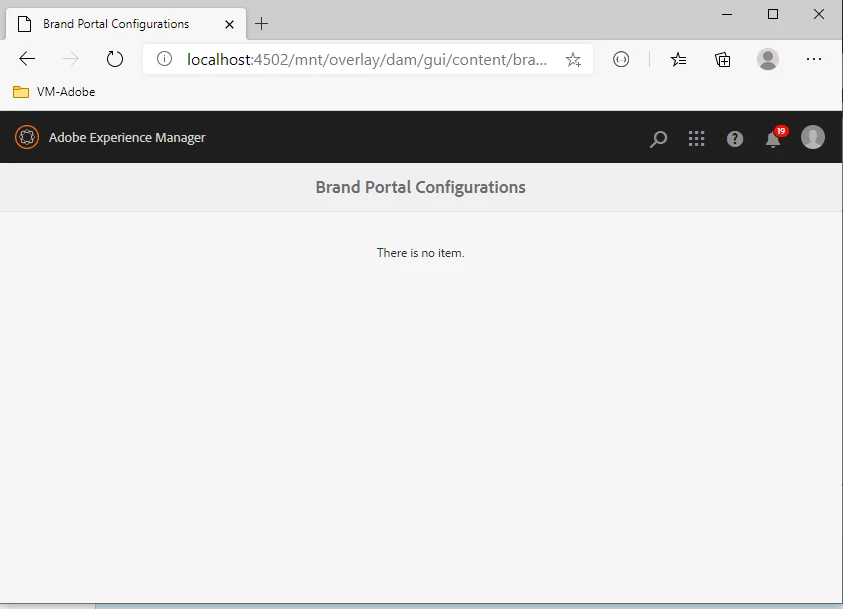Add this page to favorites star
The image size is (843, 609).
point(573,59)
